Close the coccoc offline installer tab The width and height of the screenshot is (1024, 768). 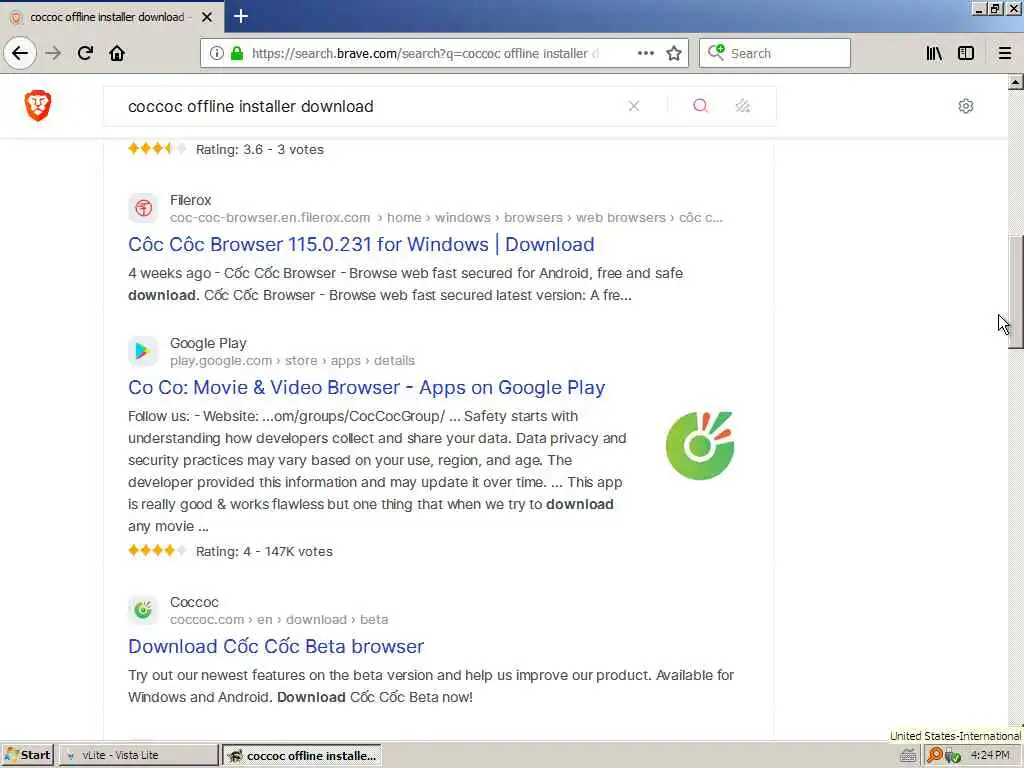click(x=207, y=17)
